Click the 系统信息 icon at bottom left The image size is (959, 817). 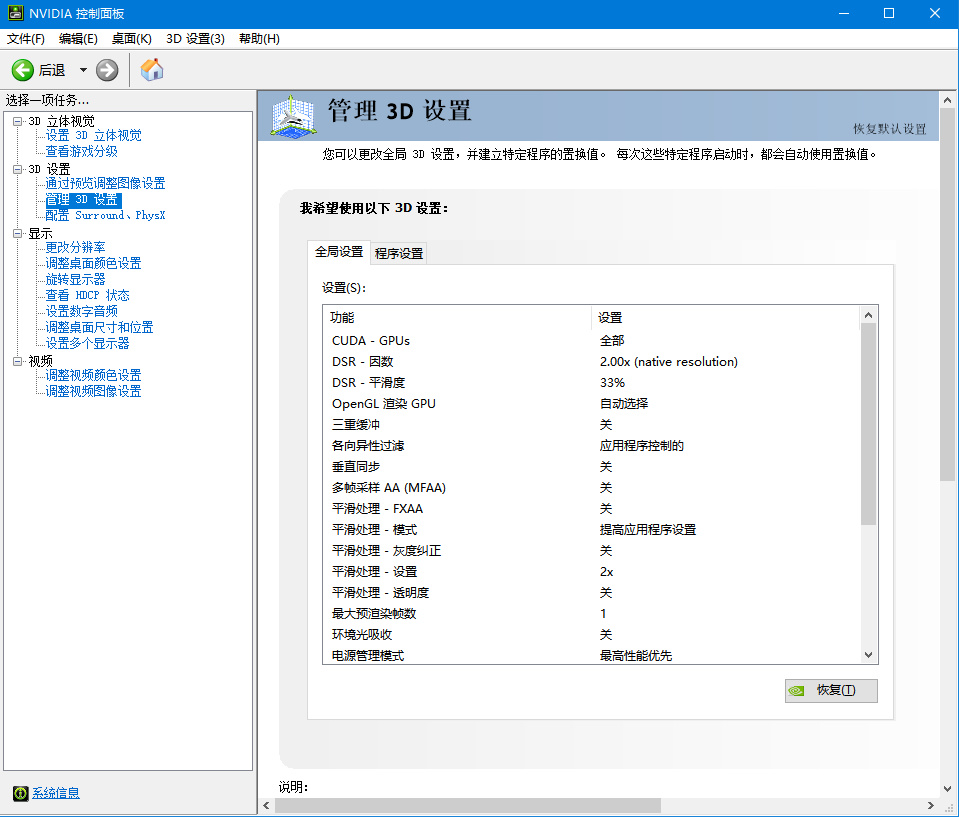tap(20, 793)
